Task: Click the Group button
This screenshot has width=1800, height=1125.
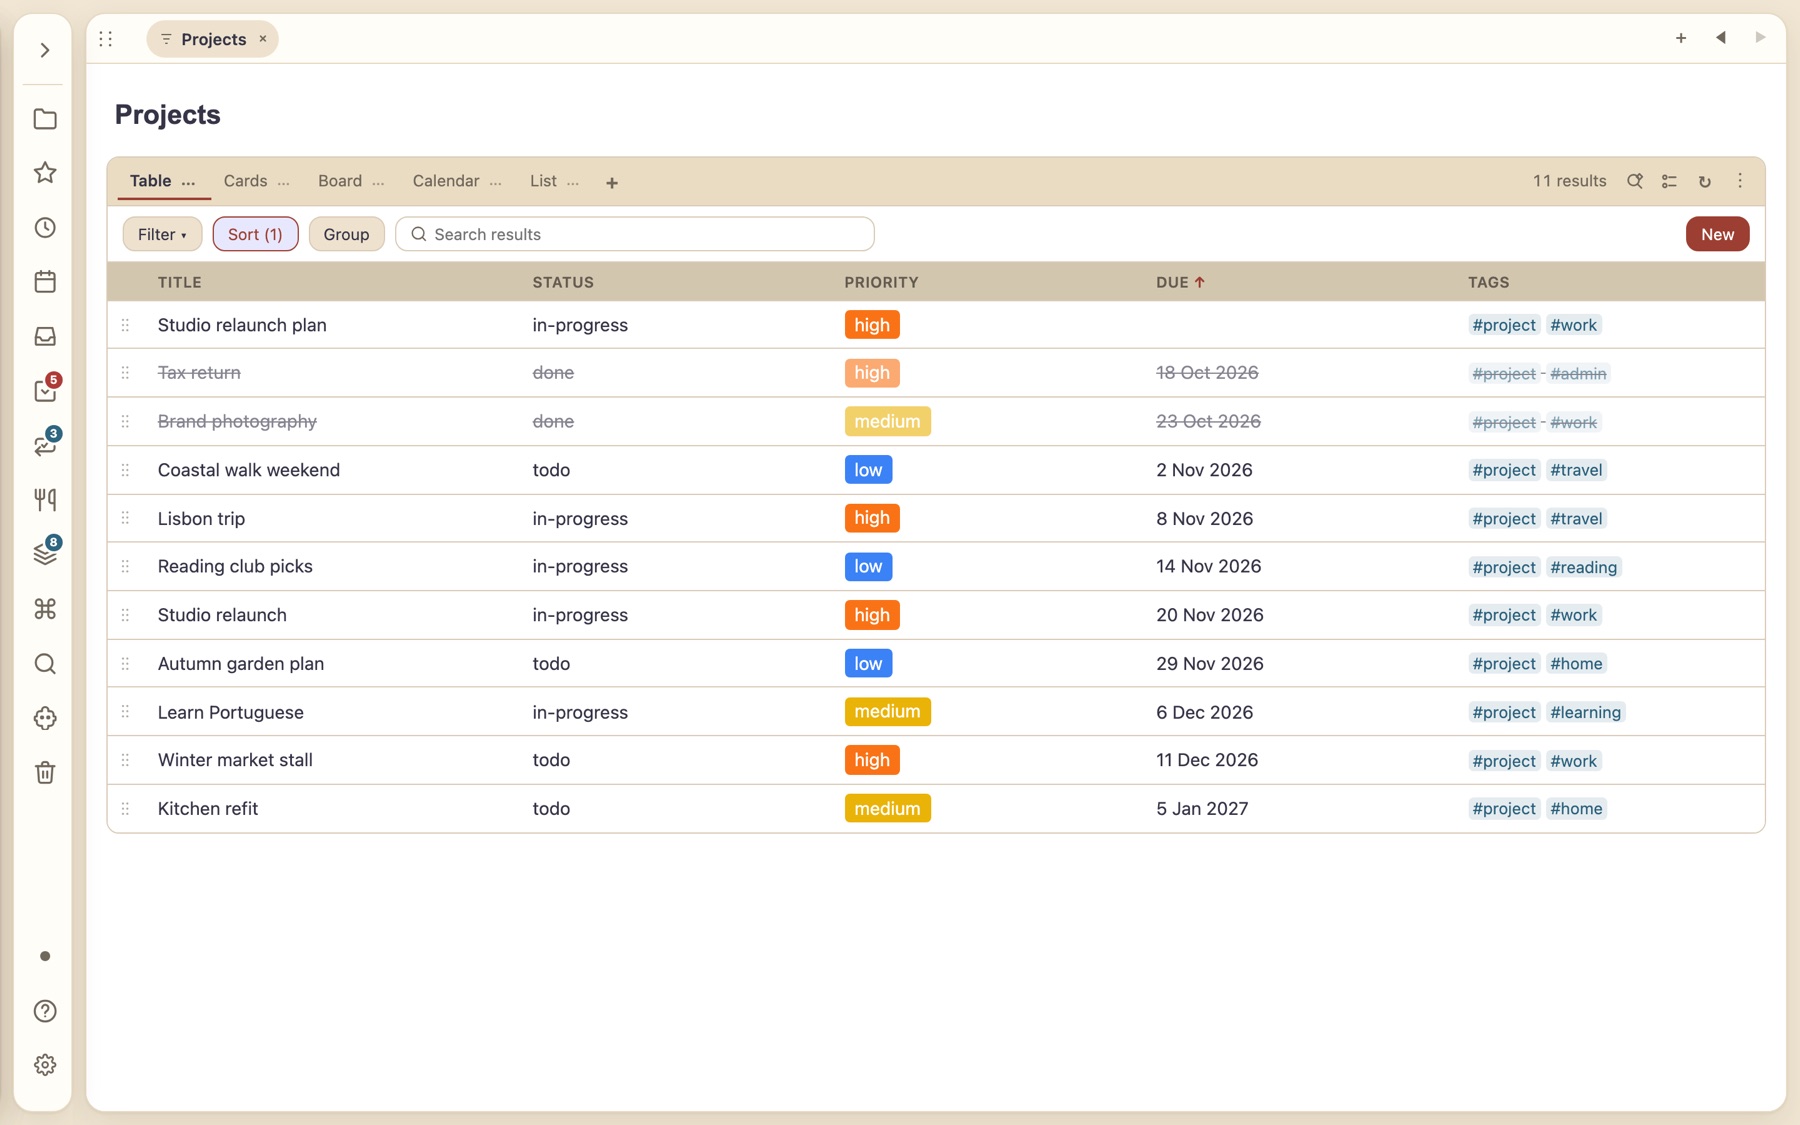Action: (346, 234)
